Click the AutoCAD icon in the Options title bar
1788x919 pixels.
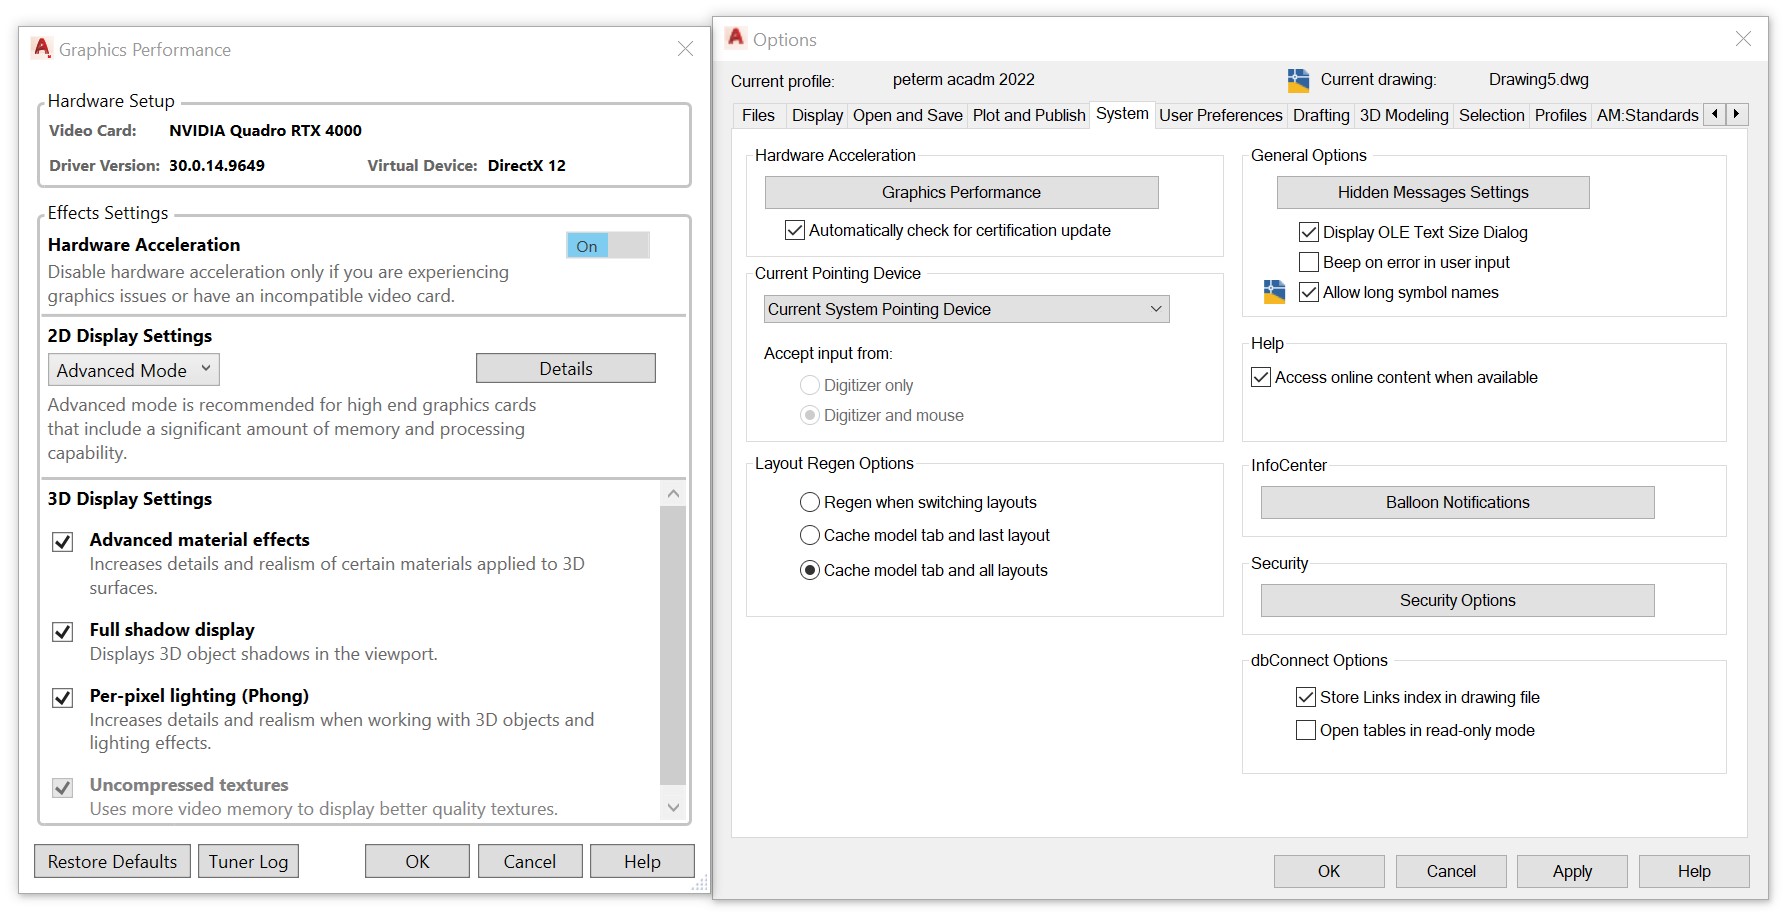(738, 39)
